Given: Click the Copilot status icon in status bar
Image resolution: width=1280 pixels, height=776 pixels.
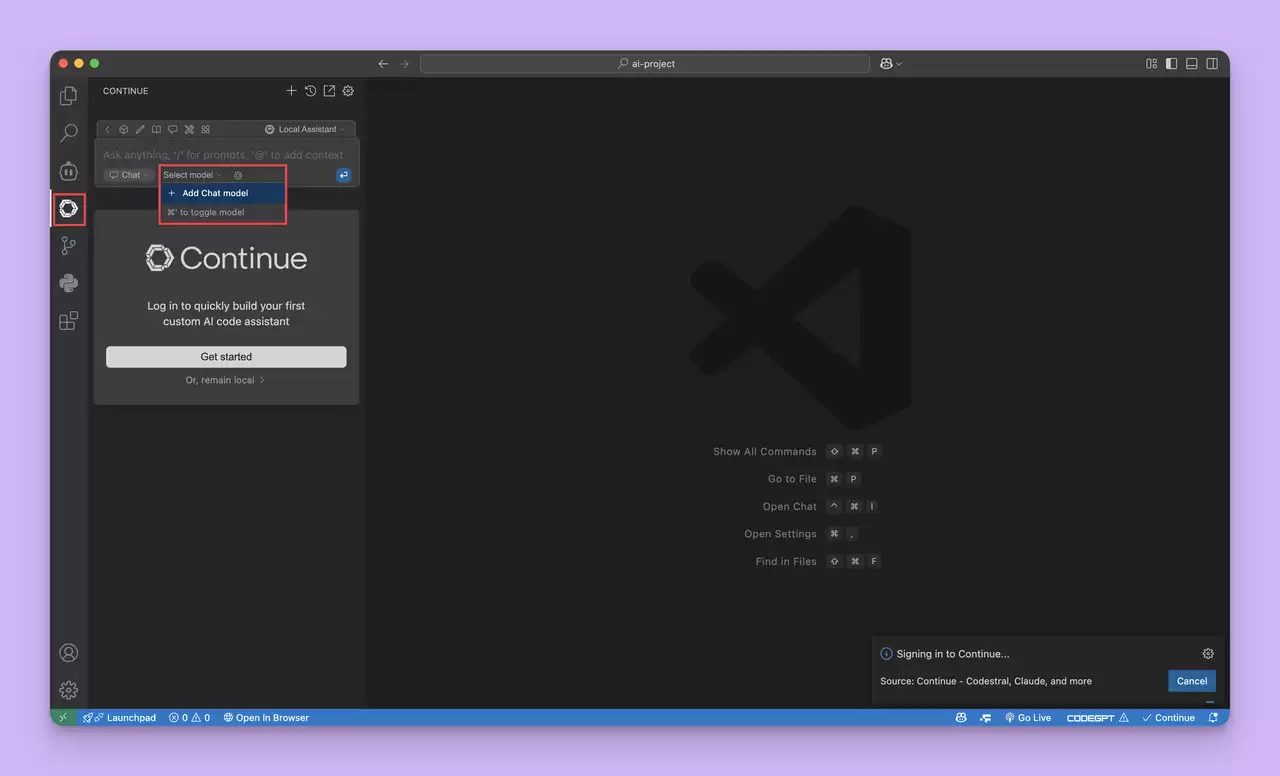Looking at the screenshot, I should pos(961,718).
